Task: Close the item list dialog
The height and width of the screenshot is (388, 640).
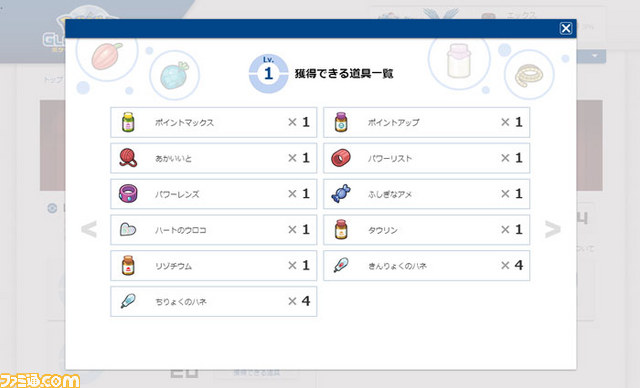Action: (566, 28)
